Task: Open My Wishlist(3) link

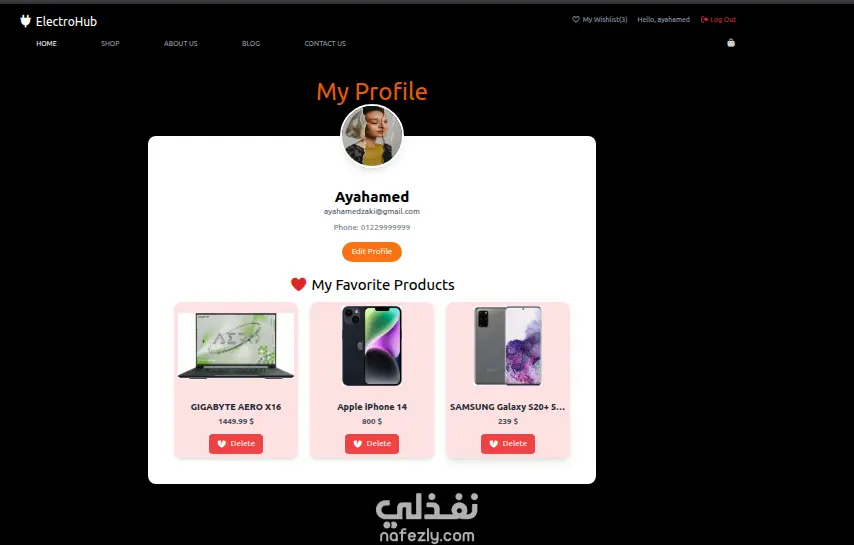Action: 600,19
